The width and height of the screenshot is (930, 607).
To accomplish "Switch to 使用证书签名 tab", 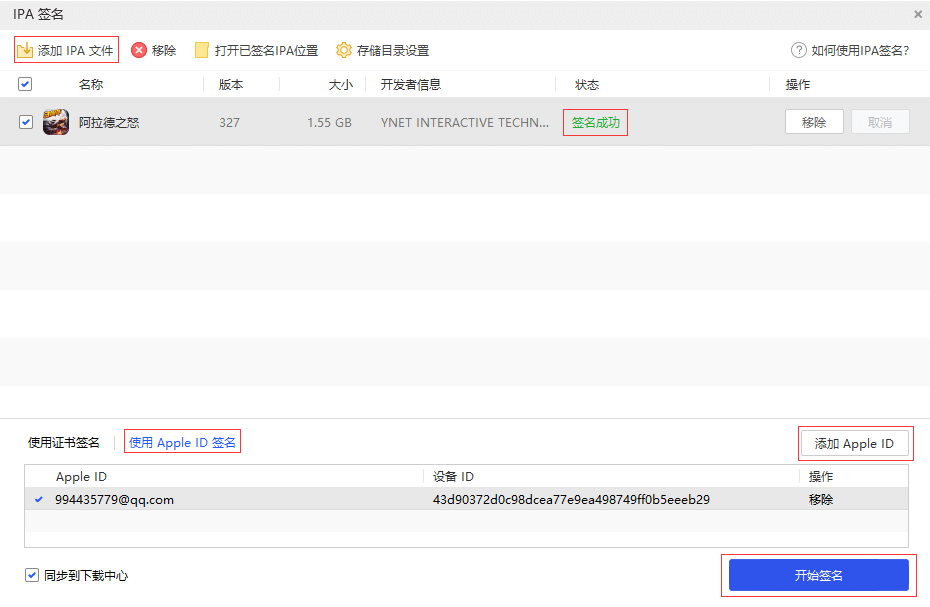I will (x=64, y=442).
